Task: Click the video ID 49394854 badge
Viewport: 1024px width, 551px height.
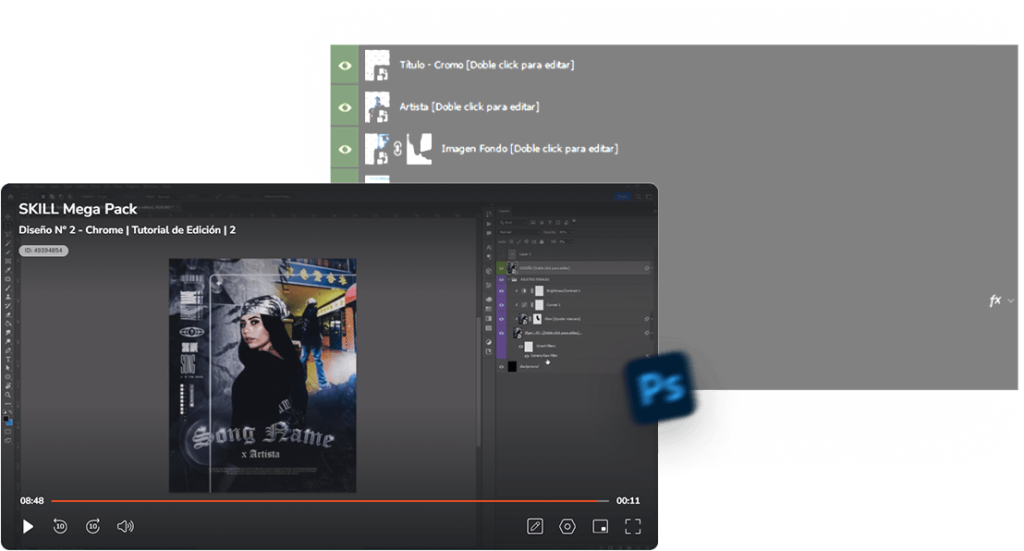Action: click(x=43, y=251)
